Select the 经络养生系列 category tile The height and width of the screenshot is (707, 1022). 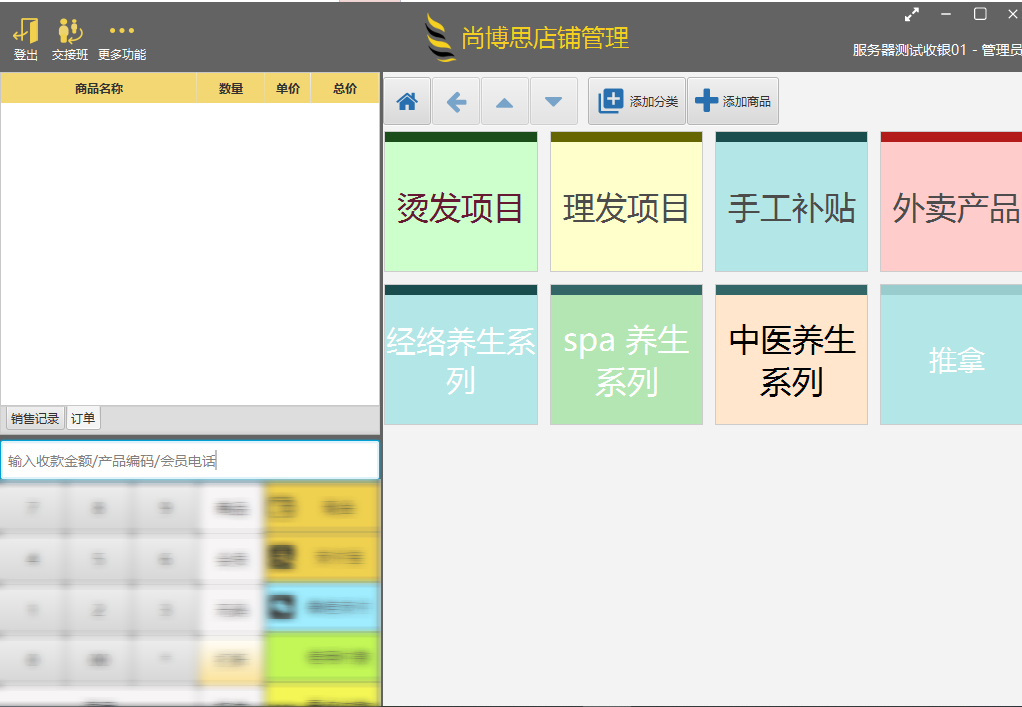[x=460, y=355]
